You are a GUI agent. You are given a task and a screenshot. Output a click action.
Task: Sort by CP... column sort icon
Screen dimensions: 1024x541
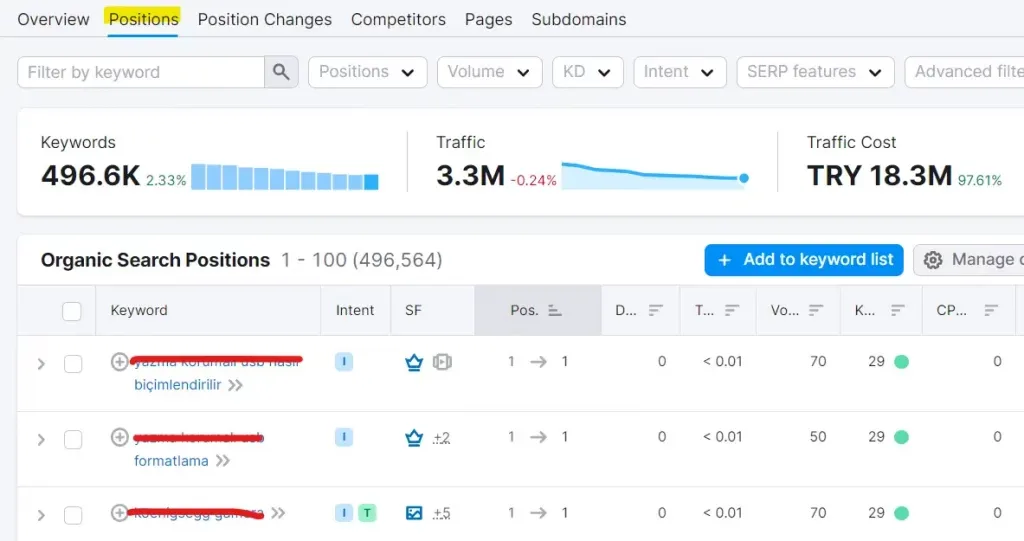point(991,310)
